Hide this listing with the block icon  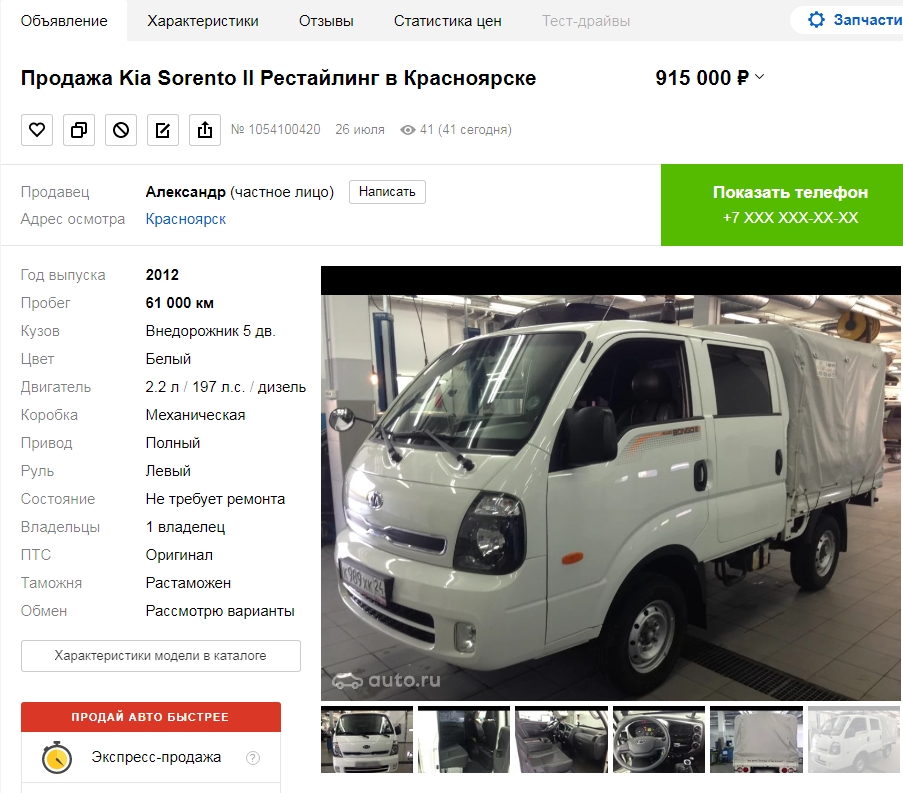(x=121, y=130)
